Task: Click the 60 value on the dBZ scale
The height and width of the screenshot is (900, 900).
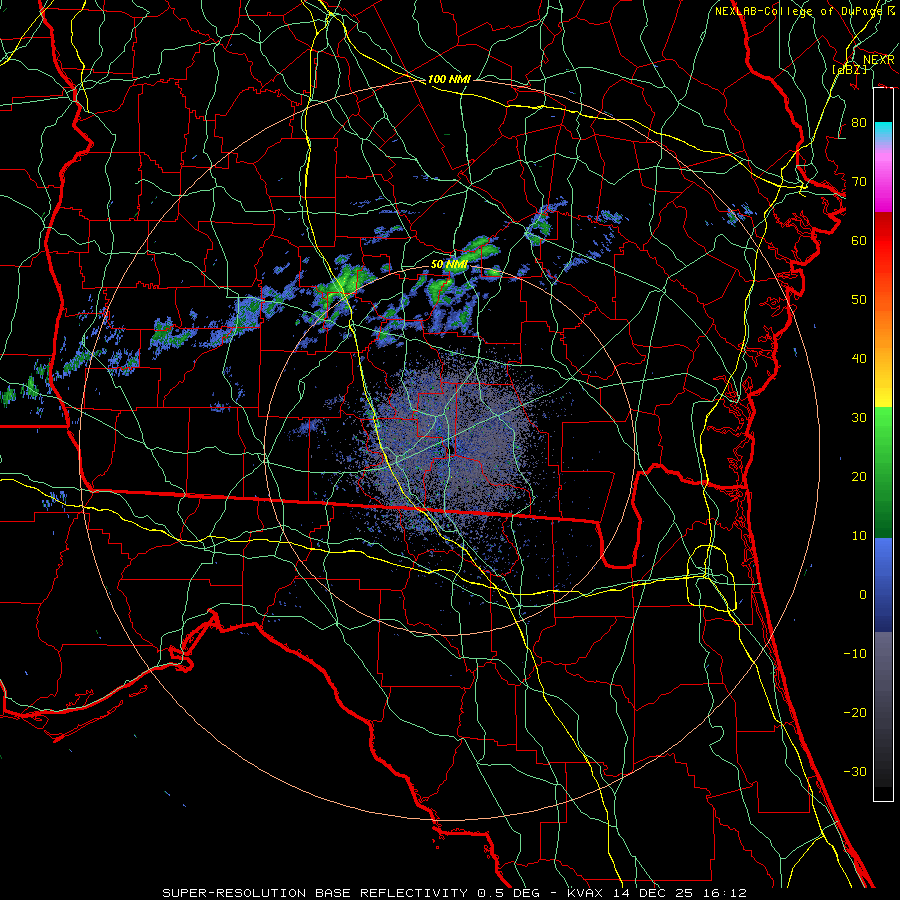Action: click(x=859, y=241)
